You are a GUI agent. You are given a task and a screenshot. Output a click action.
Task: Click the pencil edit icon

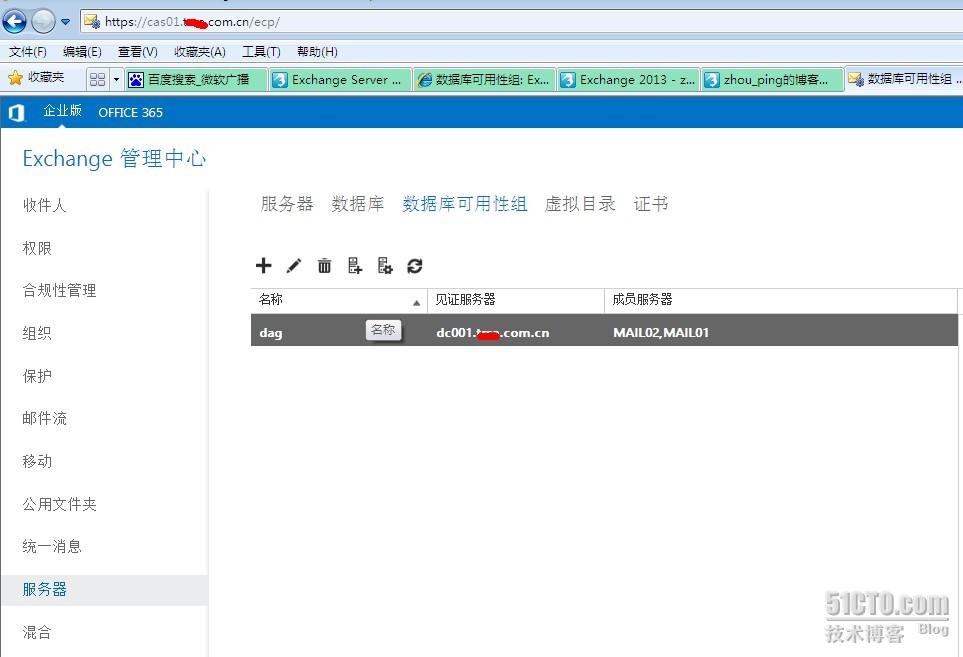(x=294, y=266)
